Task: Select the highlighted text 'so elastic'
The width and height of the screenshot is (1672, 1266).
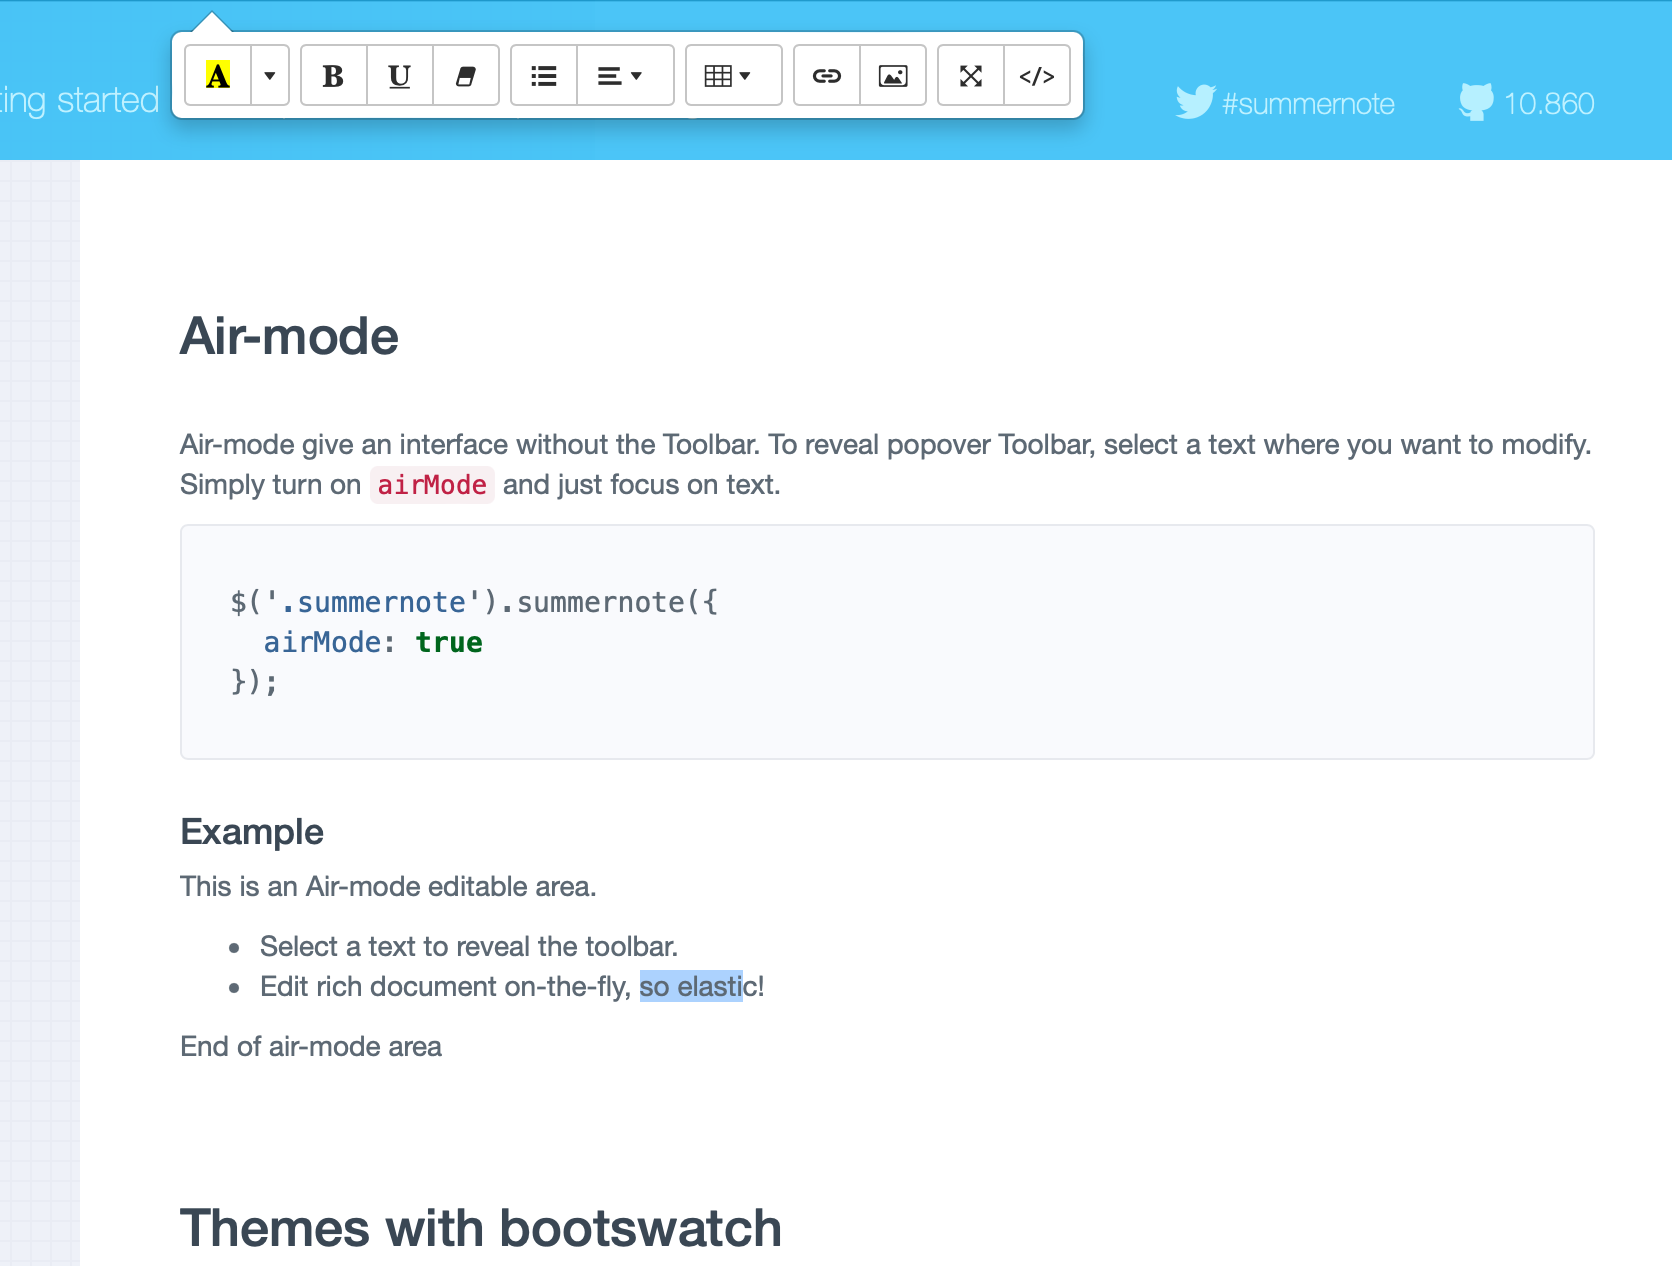Action: pyautogui.click(x=693, y=986)
